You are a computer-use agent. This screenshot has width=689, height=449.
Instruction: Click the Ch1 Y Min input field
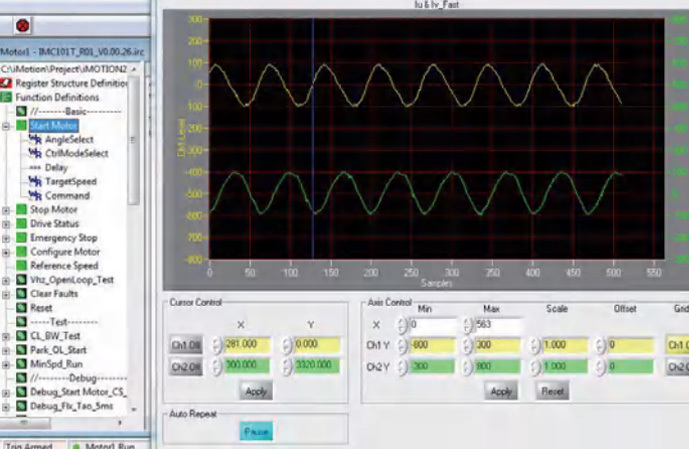coord(432,345)
